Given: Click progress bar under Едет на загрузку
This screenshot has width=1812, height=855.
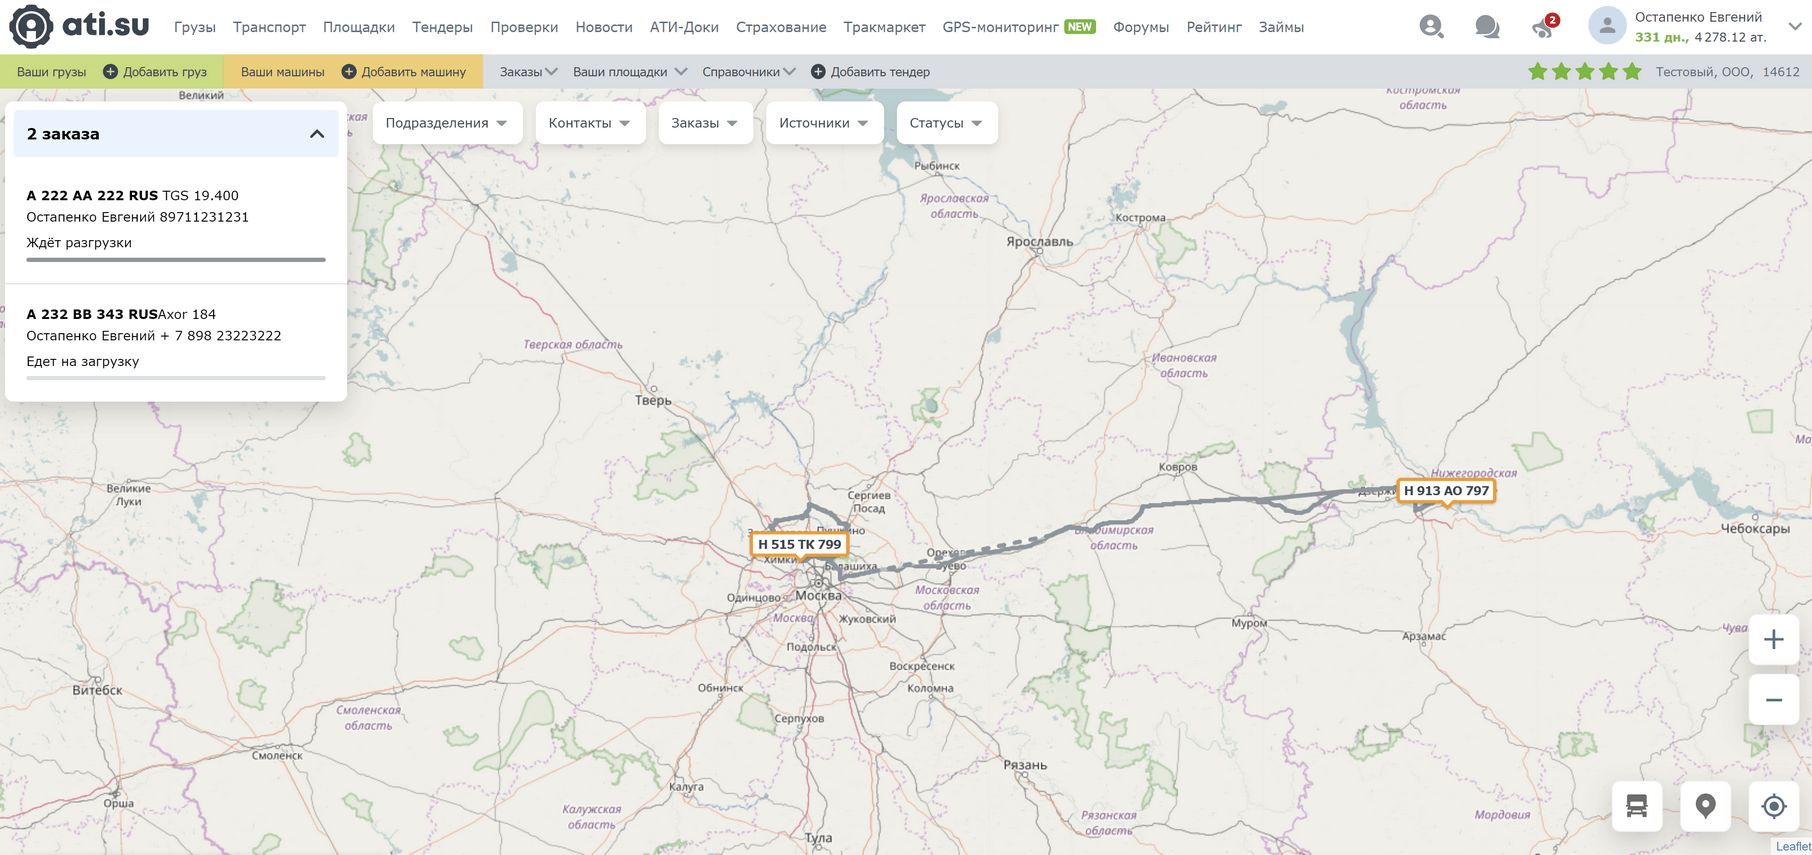Looking at the screenshot, I should [x=176, y=378].
